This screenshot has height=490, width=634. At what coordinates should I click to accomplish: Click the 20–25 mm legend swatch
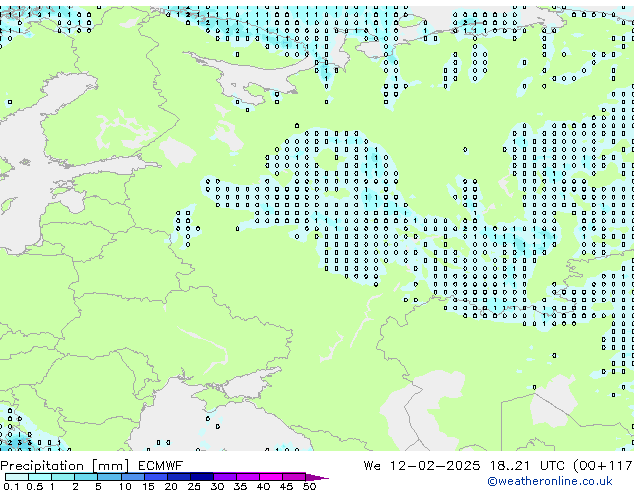[178, 477]
